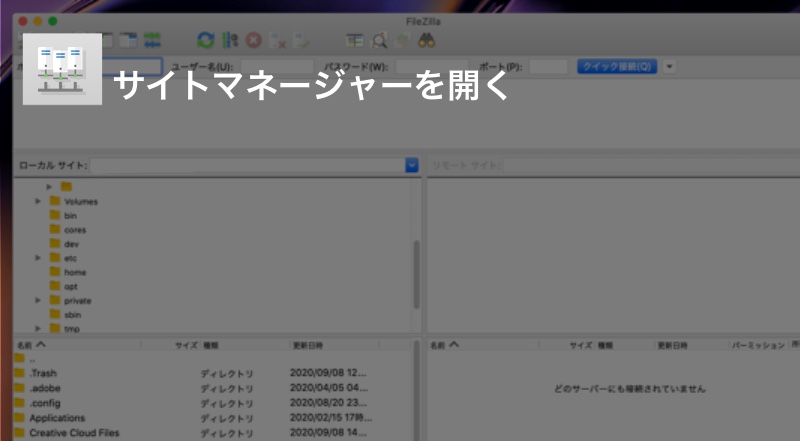The image size is (800, 441).
Task: Click the red cancel operation toolbar icon
Action: [x=254, y=40]
